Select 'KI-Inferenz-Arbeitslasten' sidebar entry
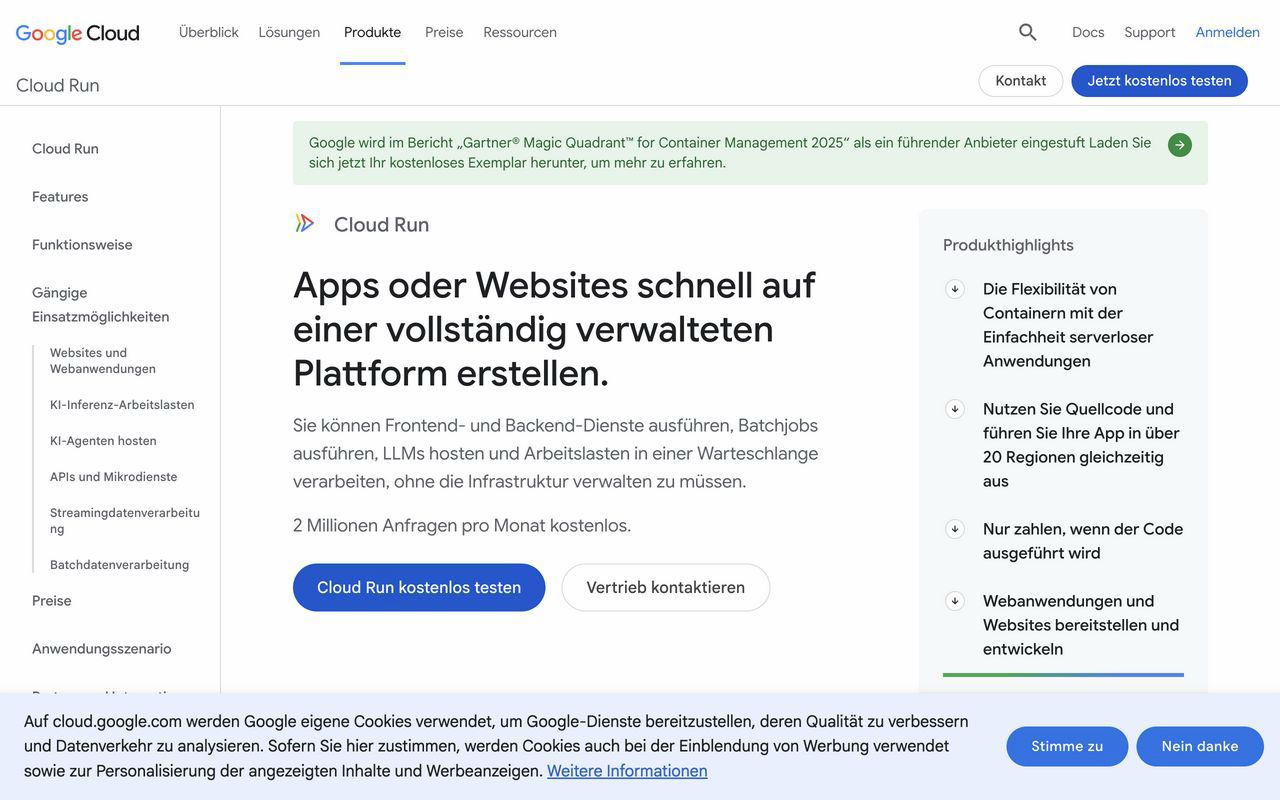The width and height of the screenshot is (1280, 800). point(122,404)
